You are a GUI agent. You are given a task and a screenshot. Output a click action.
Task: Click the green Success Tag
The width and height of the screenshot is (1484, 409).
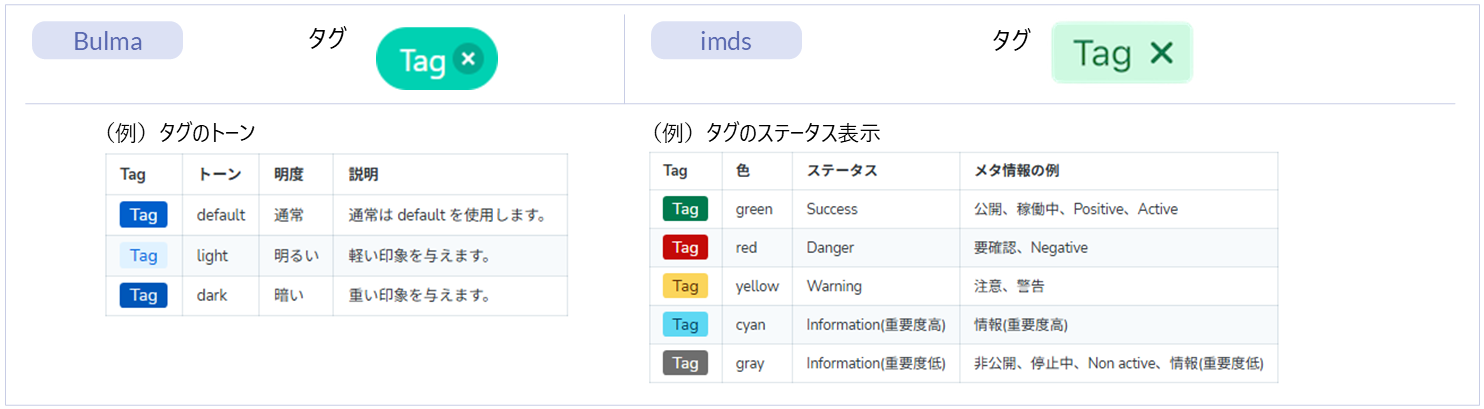pos(685,209)
